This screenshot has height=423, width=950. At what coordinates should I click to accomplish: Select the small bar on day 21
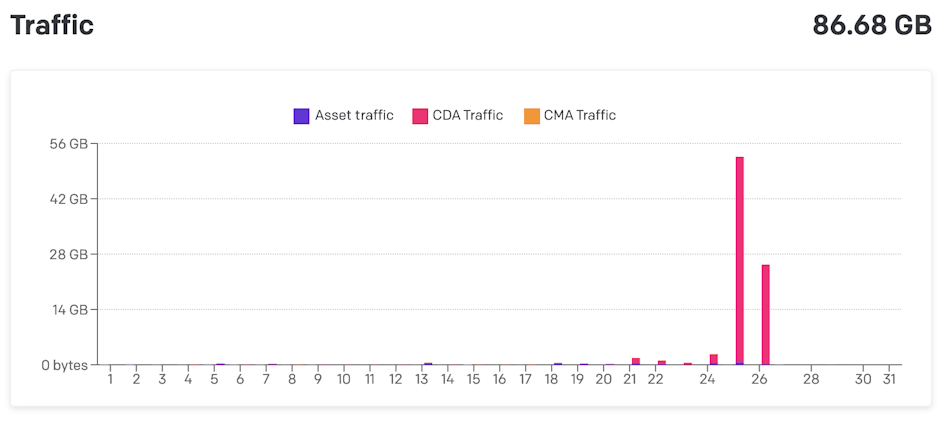[636, 361]
